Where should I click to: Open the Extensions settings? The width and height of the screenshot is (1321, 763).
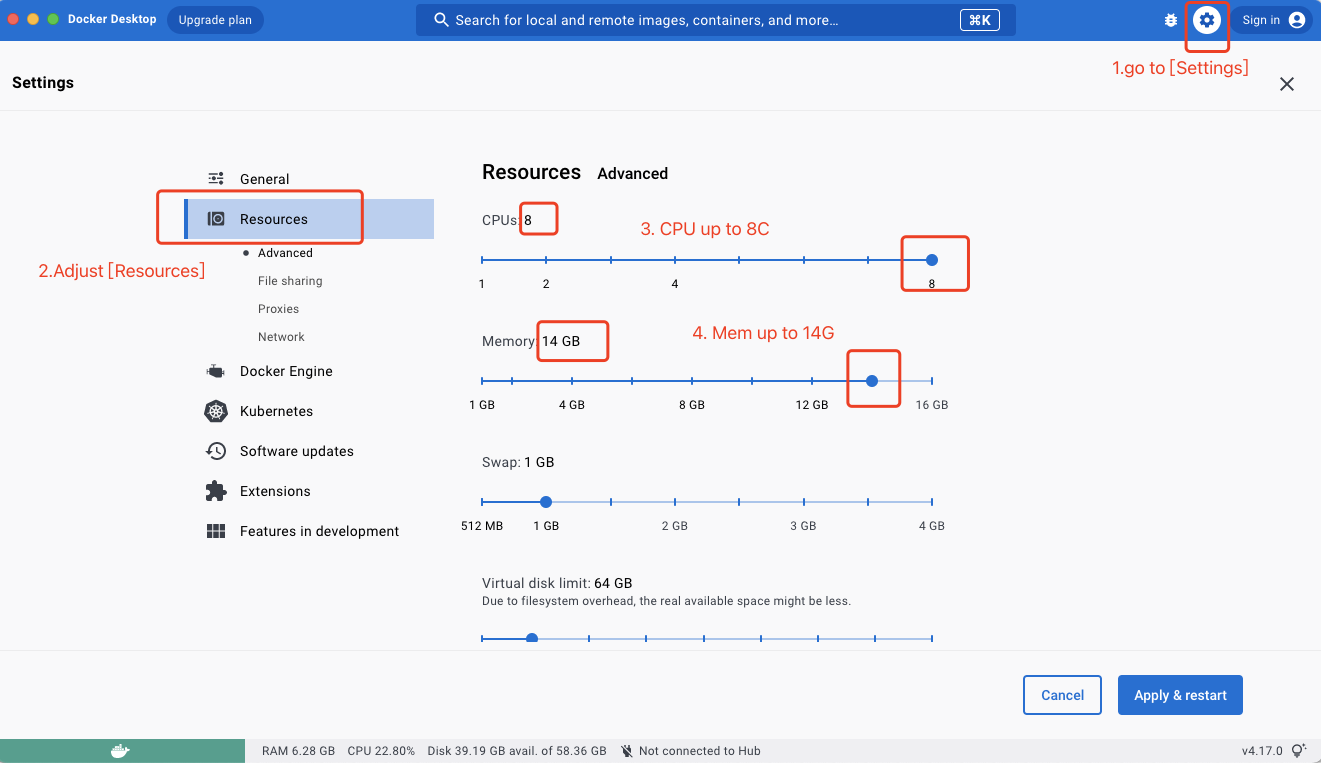[x=275, y=491]
